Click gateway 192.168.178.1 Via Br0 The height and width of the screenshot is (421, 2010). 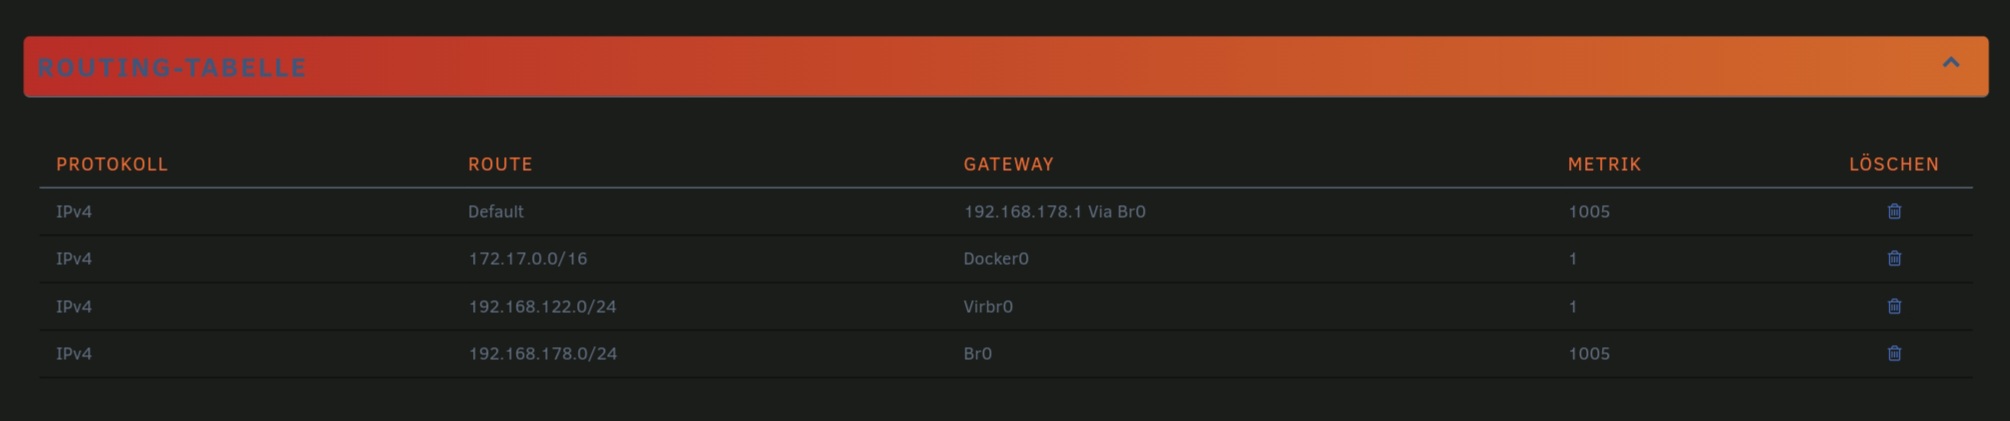coord(1054,211)
